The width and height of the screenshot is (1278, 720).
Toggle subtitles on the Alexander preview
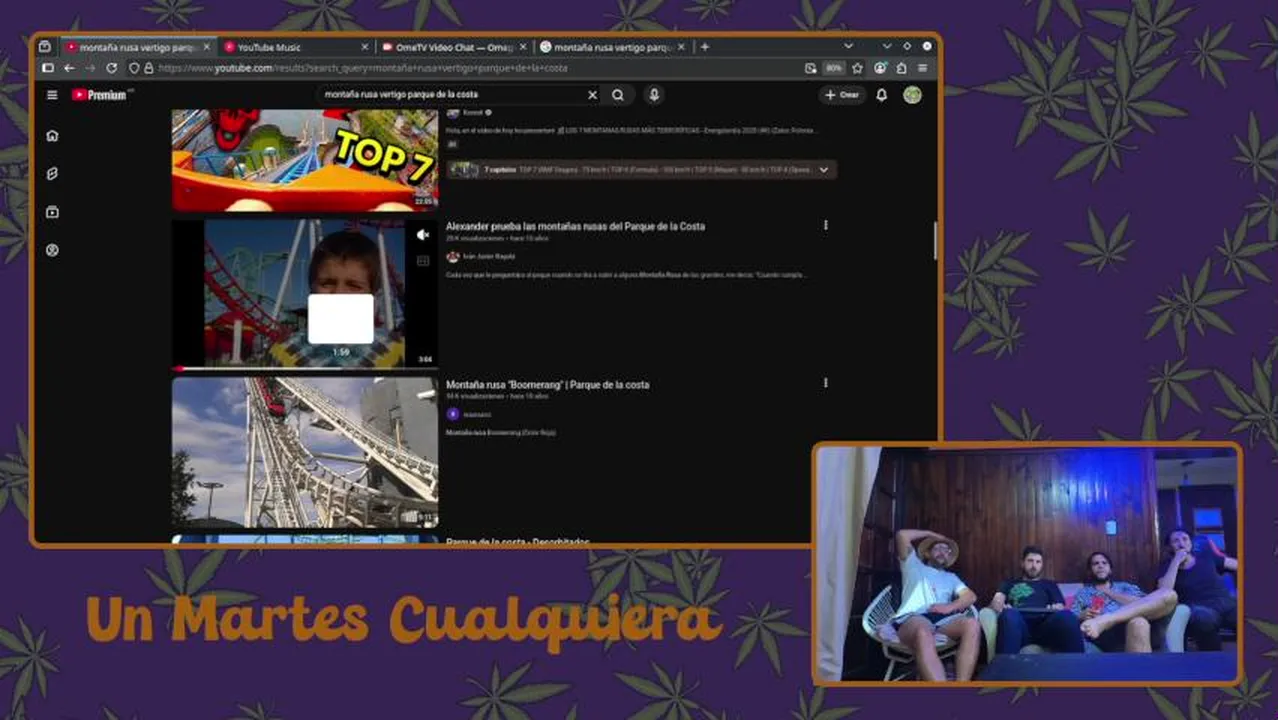(423, 260)
